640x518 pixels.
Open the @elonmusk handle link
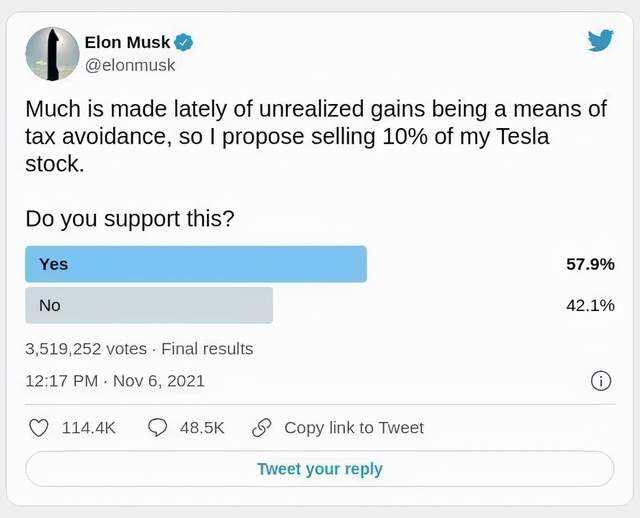click(x=129, y=65)
